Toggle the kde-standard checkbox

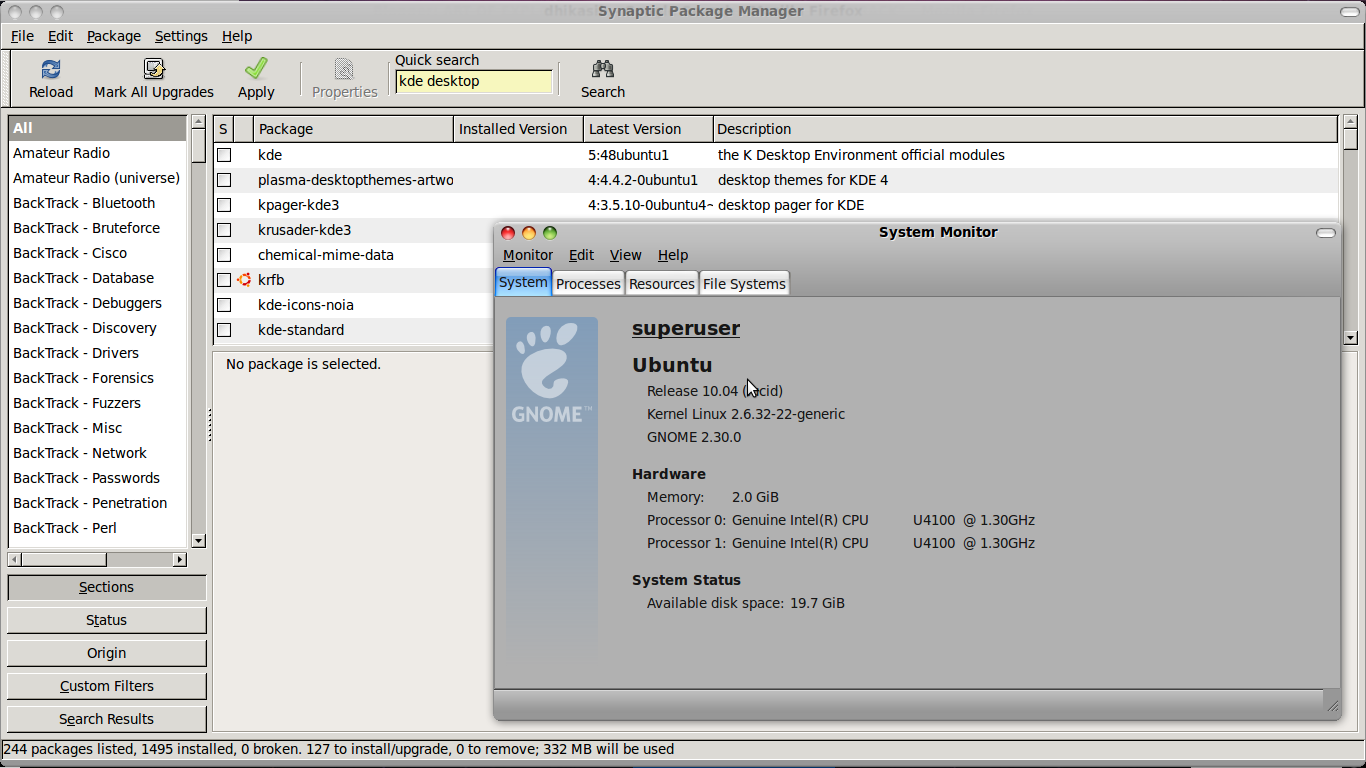tap(224, 330)
